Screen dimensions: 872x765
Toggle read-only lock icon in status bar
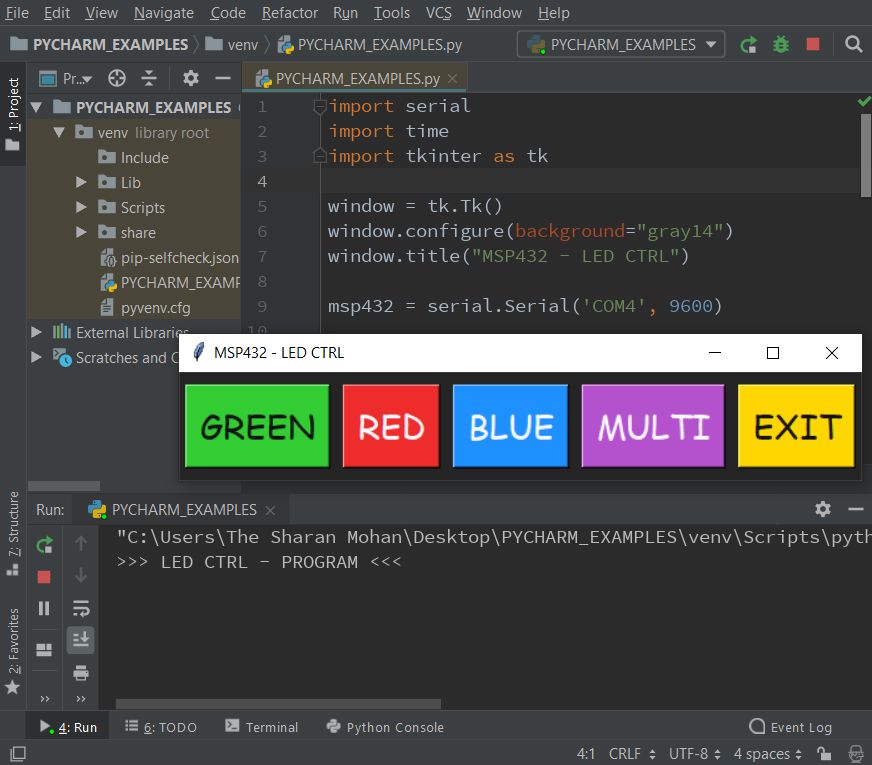(x=824, y=754)
